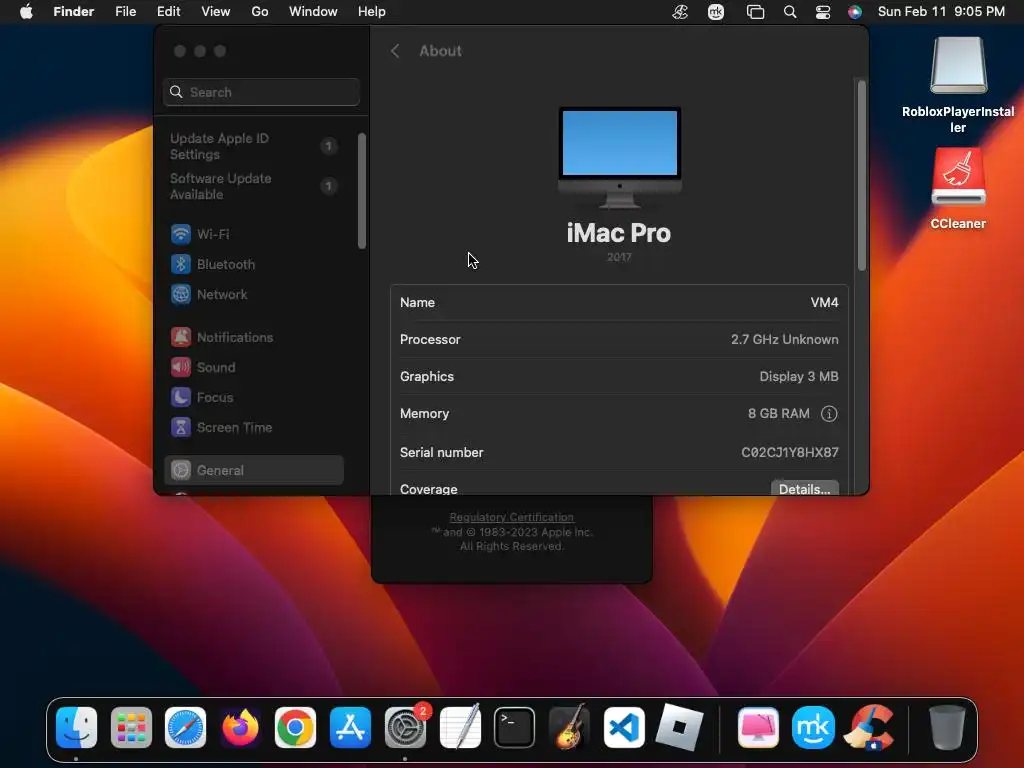Launch GarageBand from the Dock

[x=569, y=727]
